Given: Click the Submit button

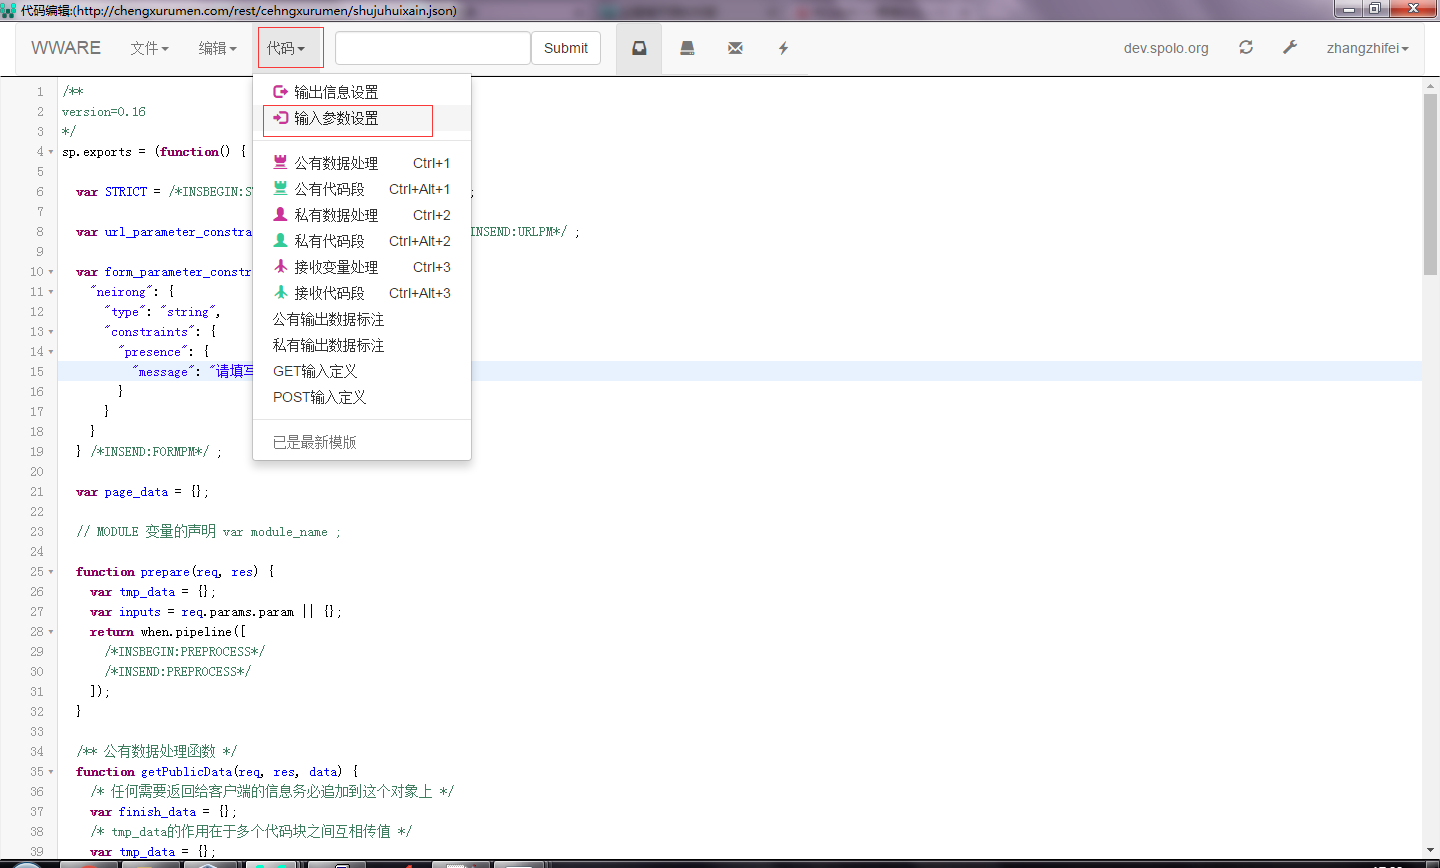Looking at the screenshot, I should point(566,48).
